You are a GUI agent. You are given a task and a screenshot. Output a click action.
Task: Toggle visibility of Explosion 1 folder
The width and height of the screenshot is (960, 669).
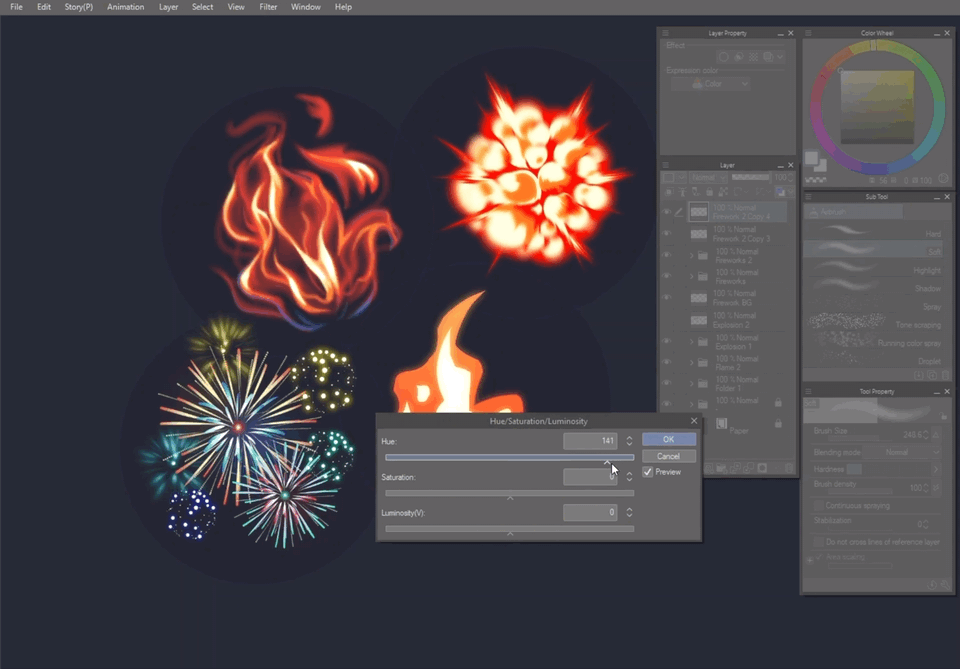(667, 342)
